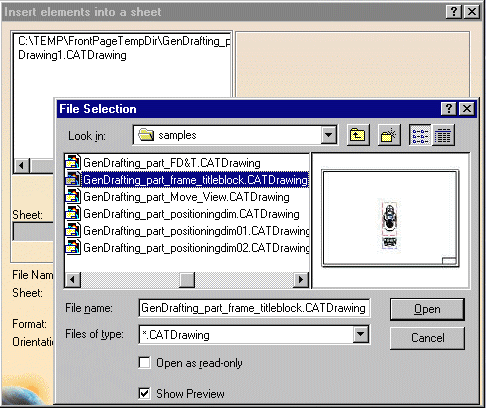Uncheck the Show Preview checkbox
486x408 pixels.
pyautogui.click(x=144, y=393)
